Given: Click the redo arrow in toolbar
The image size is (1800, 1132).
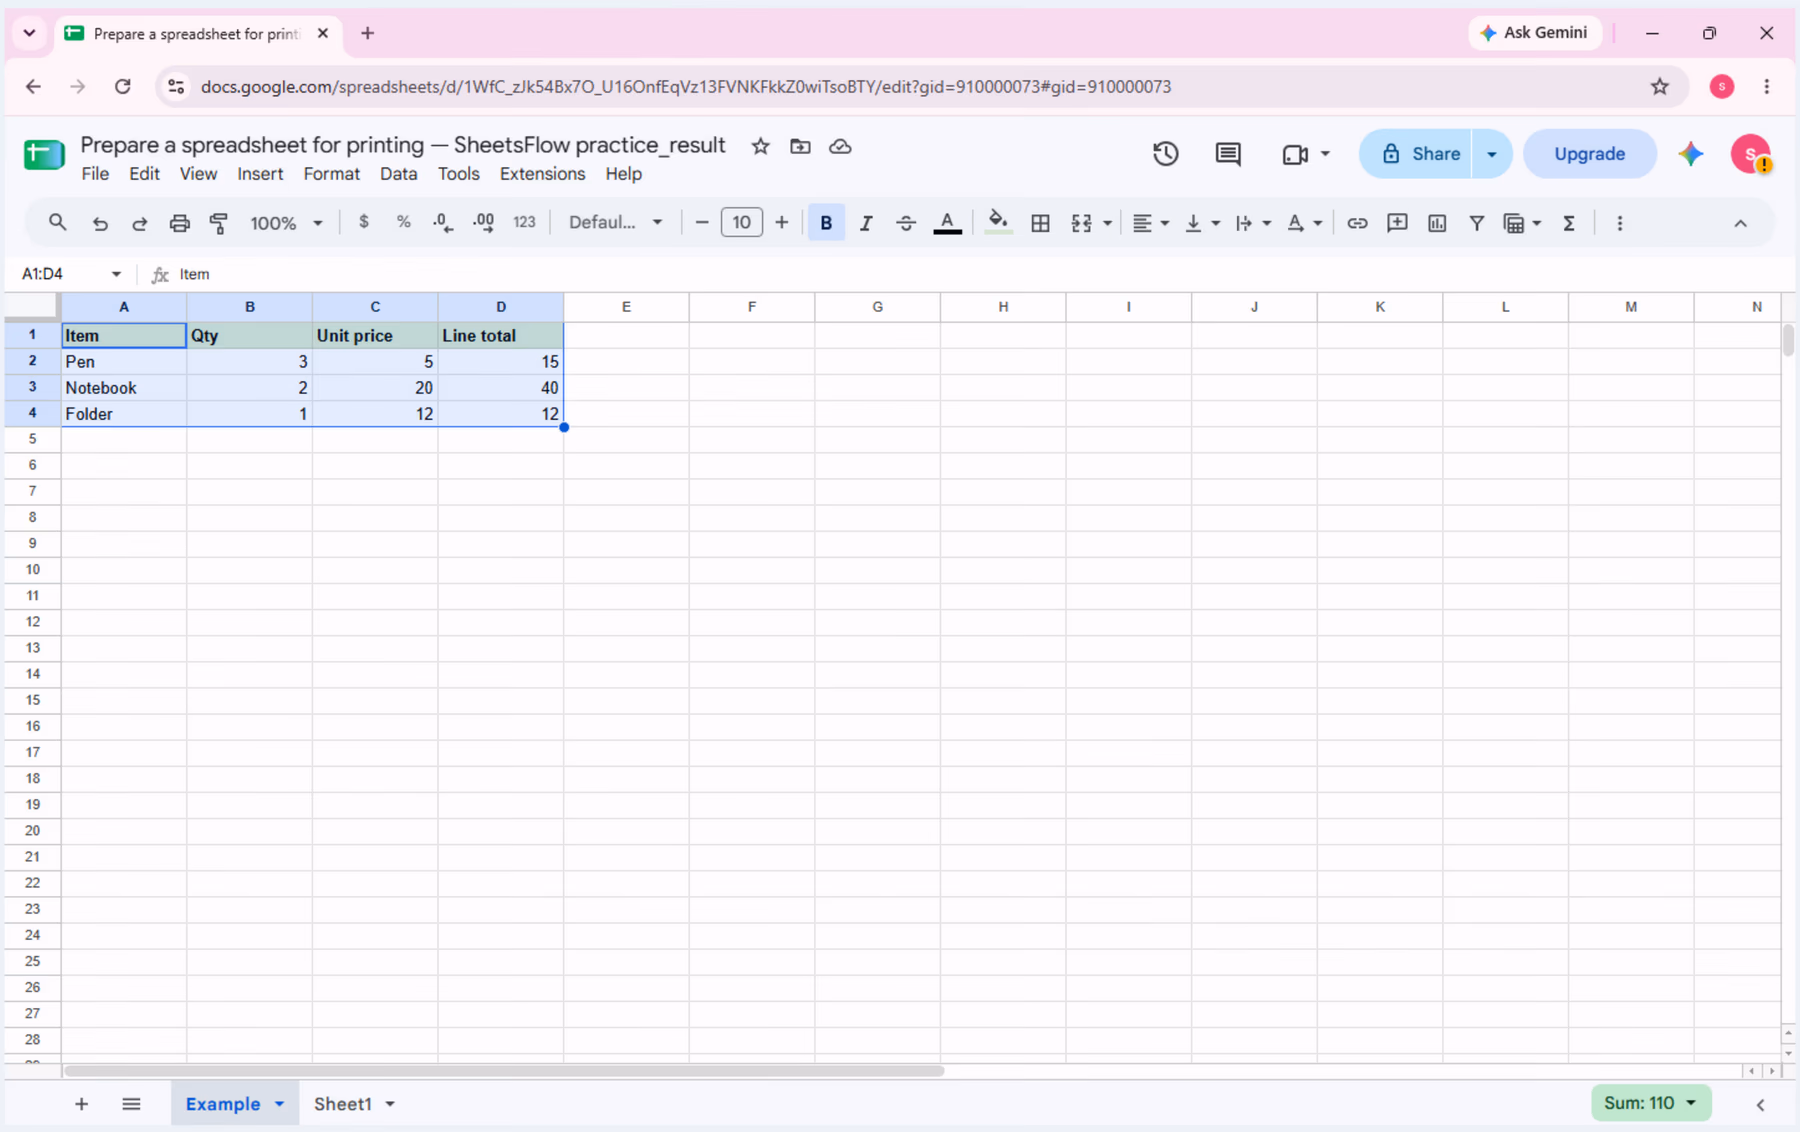Looking at the screenshot, I should click(x=140, y=223).
